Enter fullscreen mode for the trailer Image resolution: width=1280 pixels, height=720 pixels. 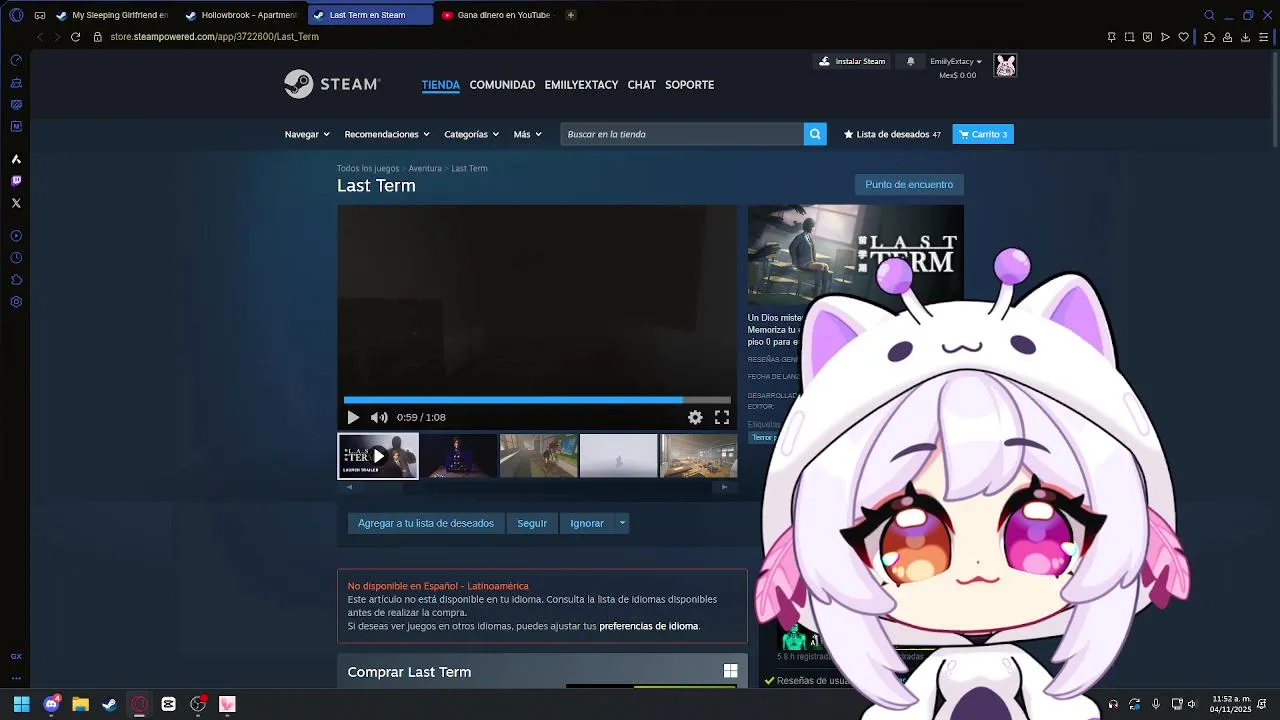click(x=722, y=417)
